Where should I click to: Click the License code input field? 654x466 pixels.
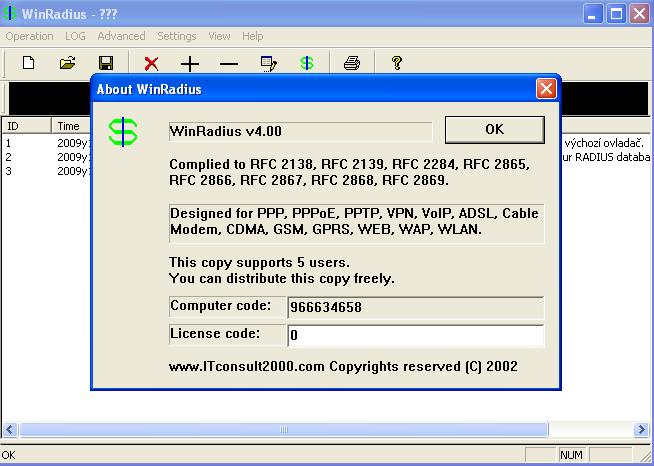[x=416, y=335]
